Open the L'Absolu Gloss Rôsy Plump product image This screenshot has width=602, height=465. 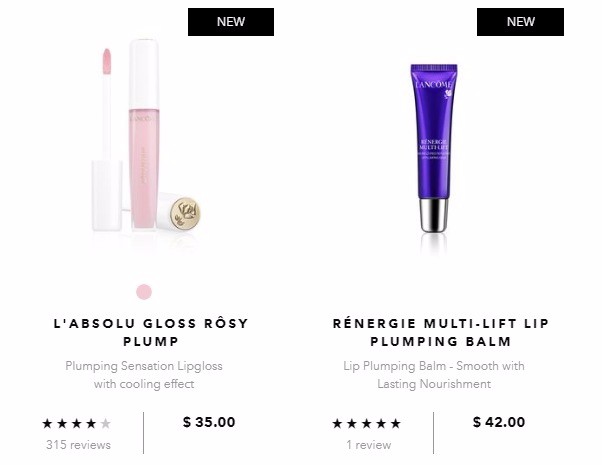click(146, 136)
